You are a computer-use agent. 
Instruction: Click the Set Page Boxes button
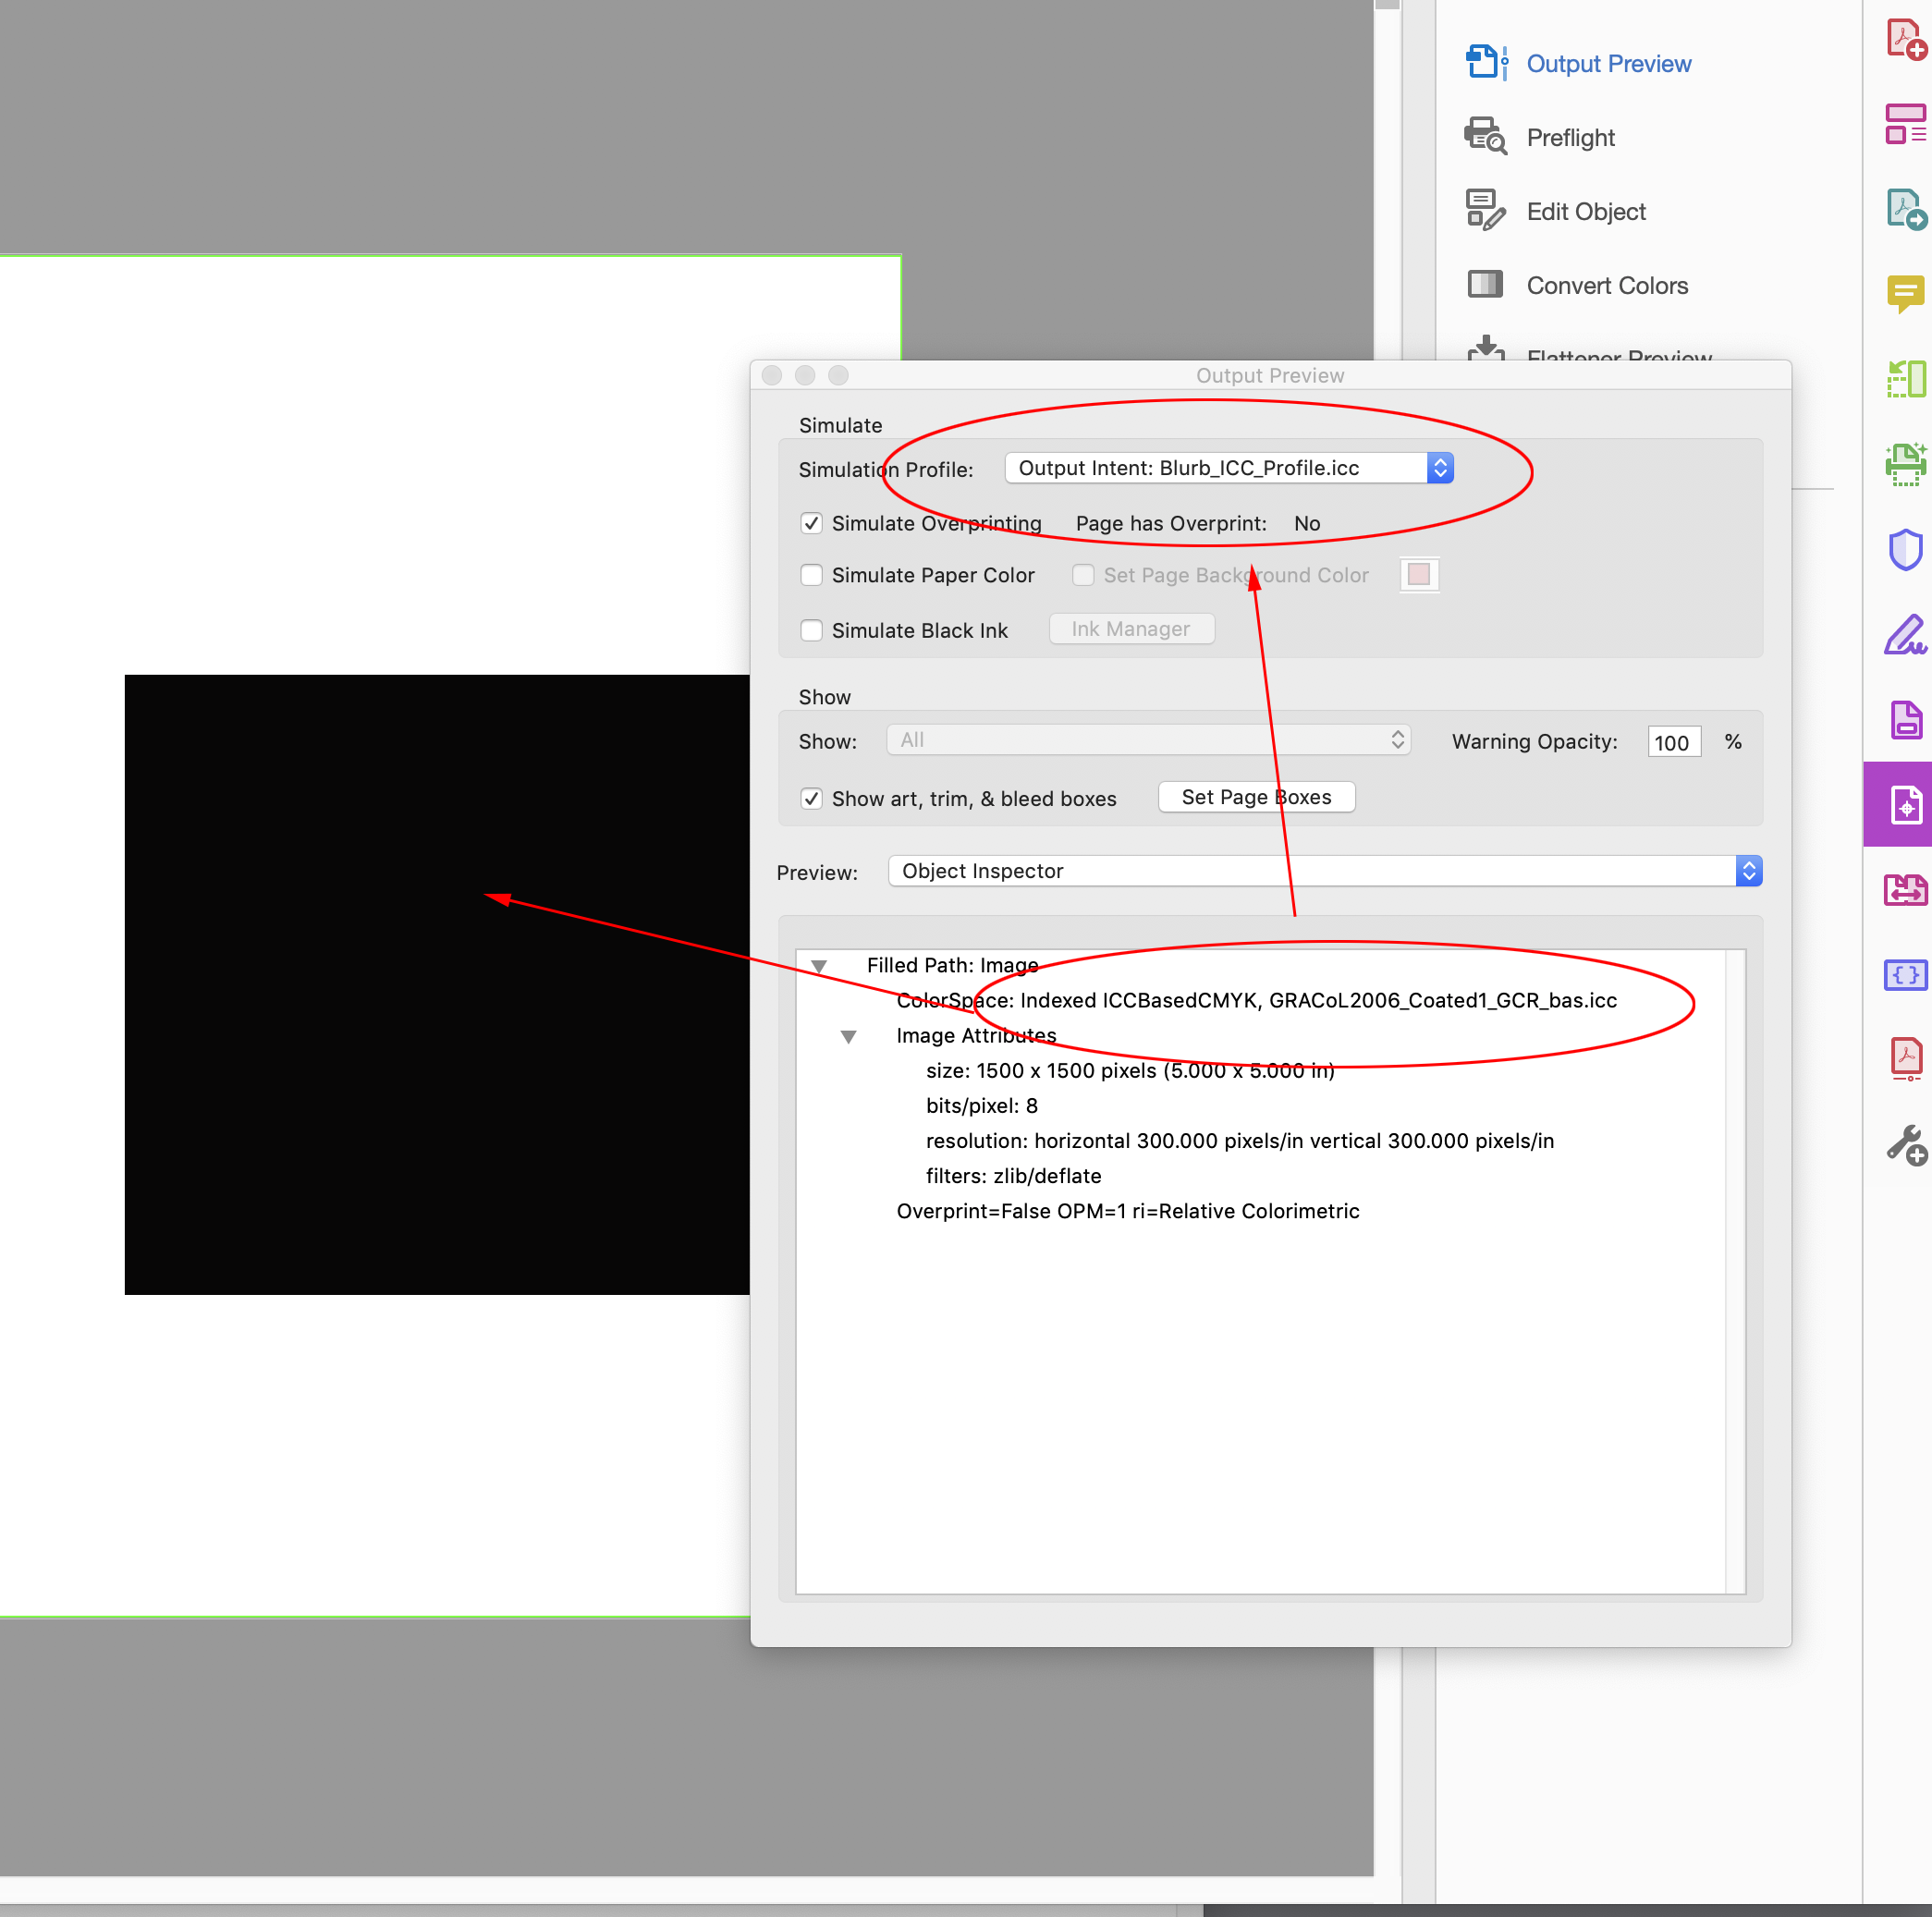click(1256, 797)
